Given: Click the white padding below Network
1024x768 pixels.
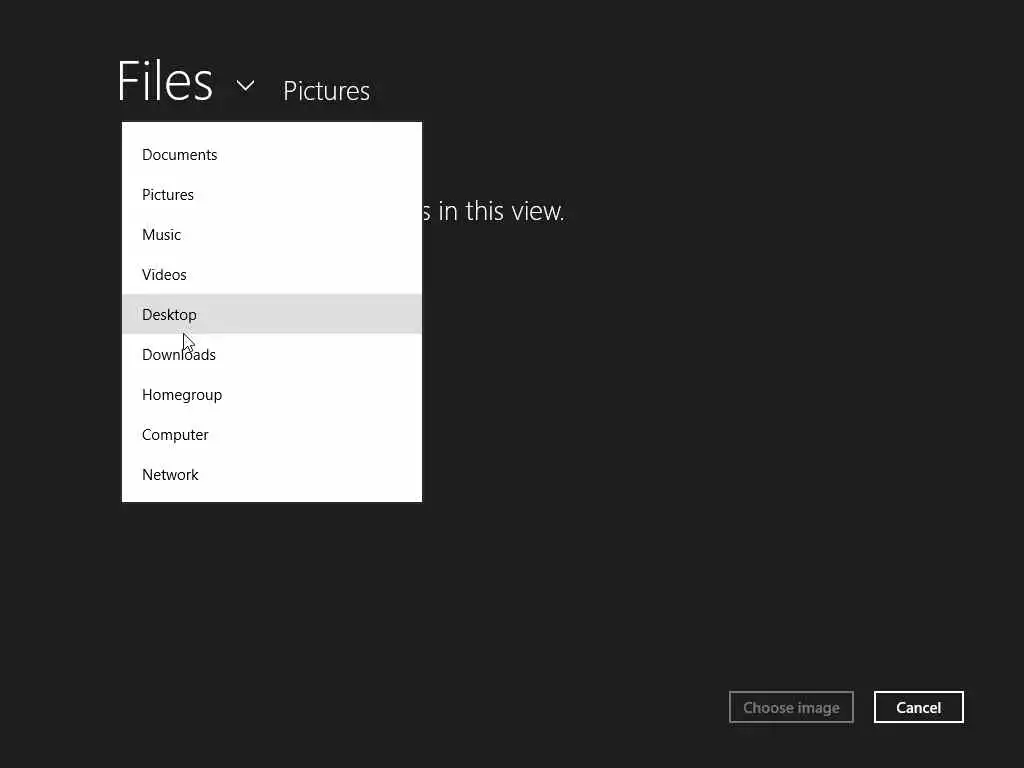Looking at the screenshot, I should 272,495.
